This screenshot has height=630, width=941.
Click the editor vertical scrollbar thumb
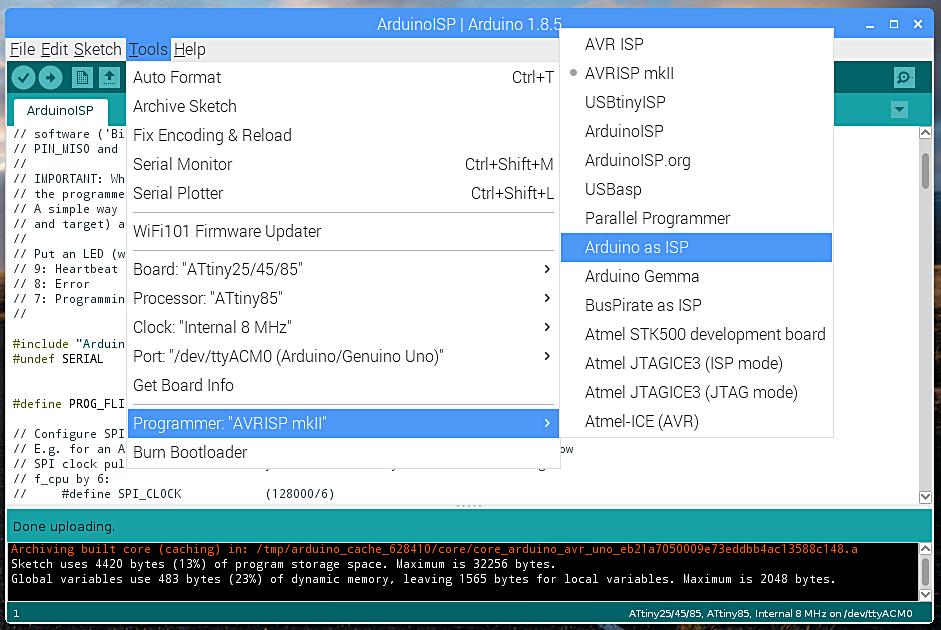tap(925, 171)
